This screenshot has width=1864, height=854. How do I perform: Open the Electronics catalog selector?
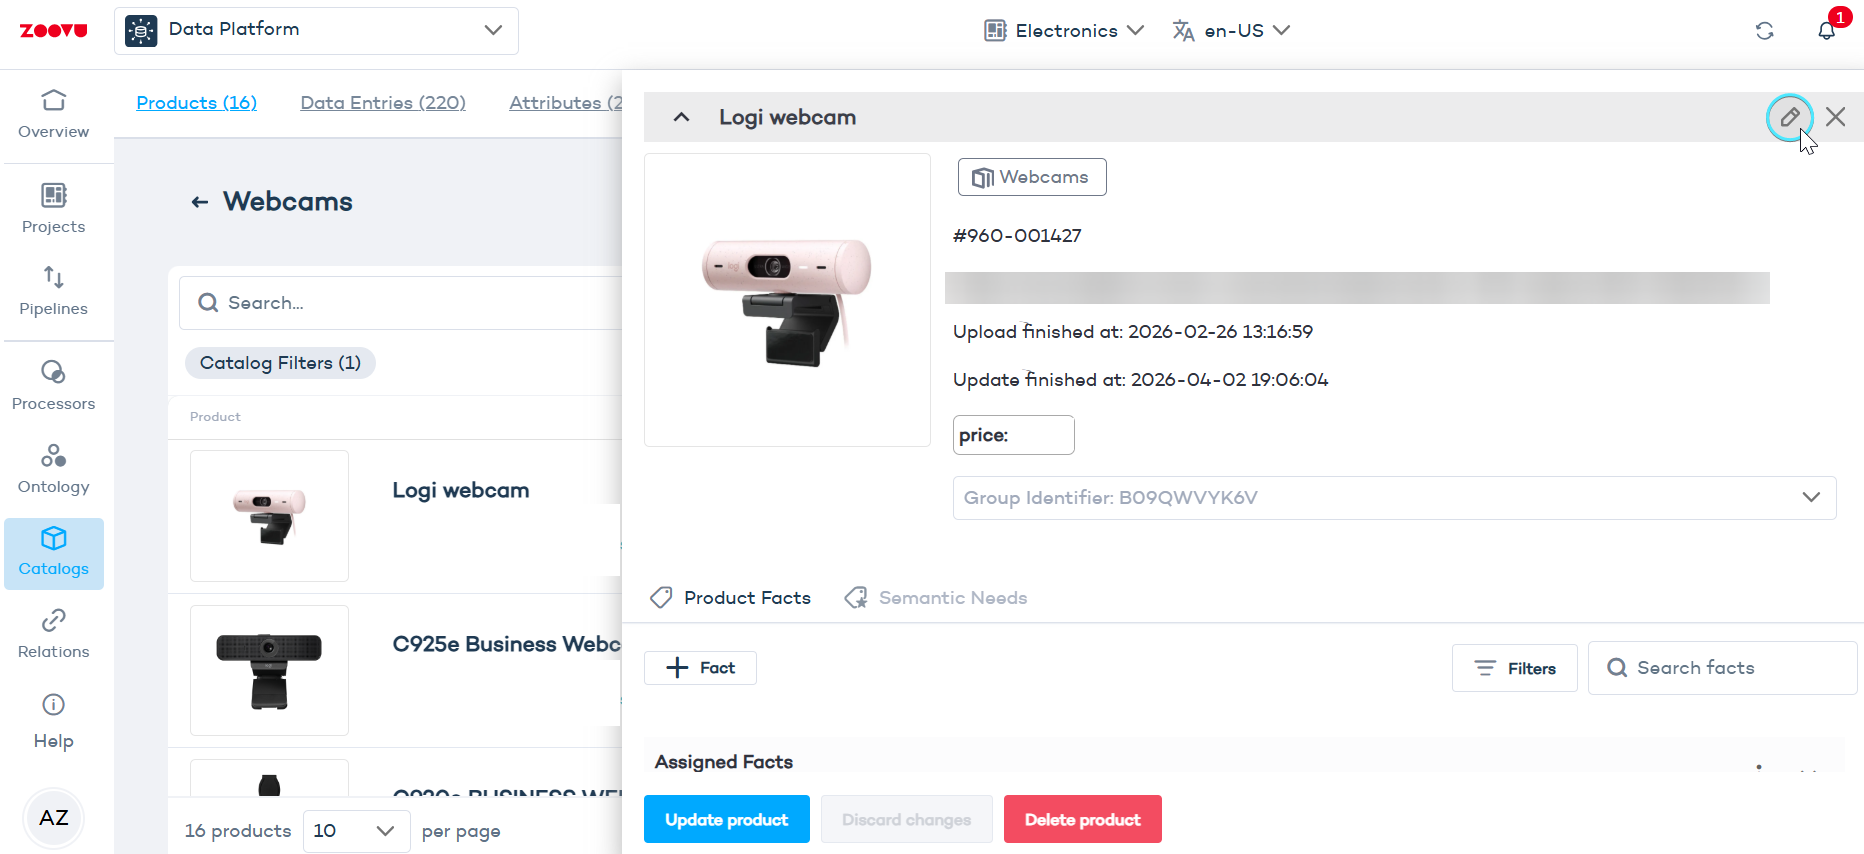pyautogui.click(x=1064, y=31)
